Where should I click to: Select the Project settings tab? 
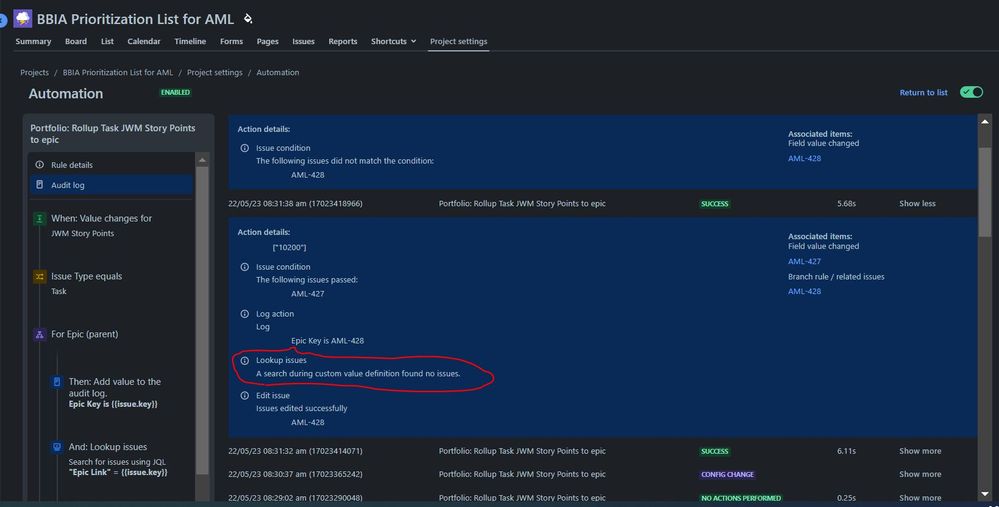458,41
